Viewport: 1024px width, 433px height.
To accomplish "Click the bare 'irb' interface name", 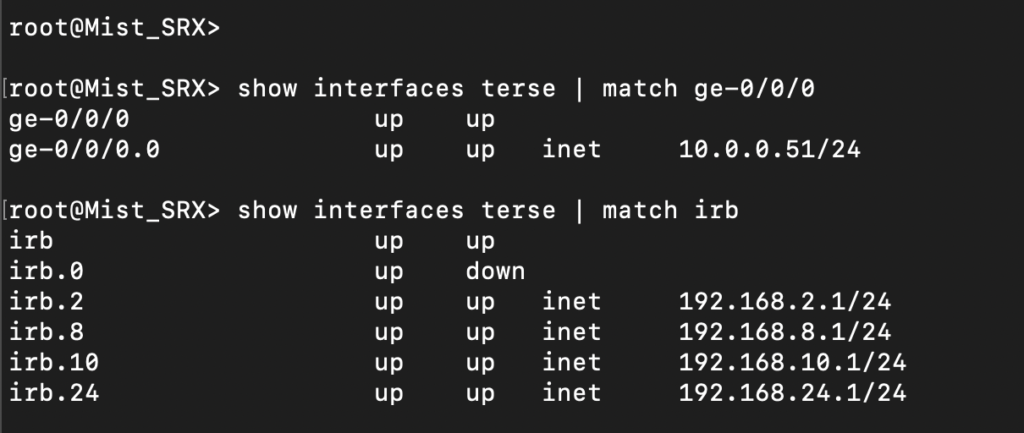I will [36, 241].
